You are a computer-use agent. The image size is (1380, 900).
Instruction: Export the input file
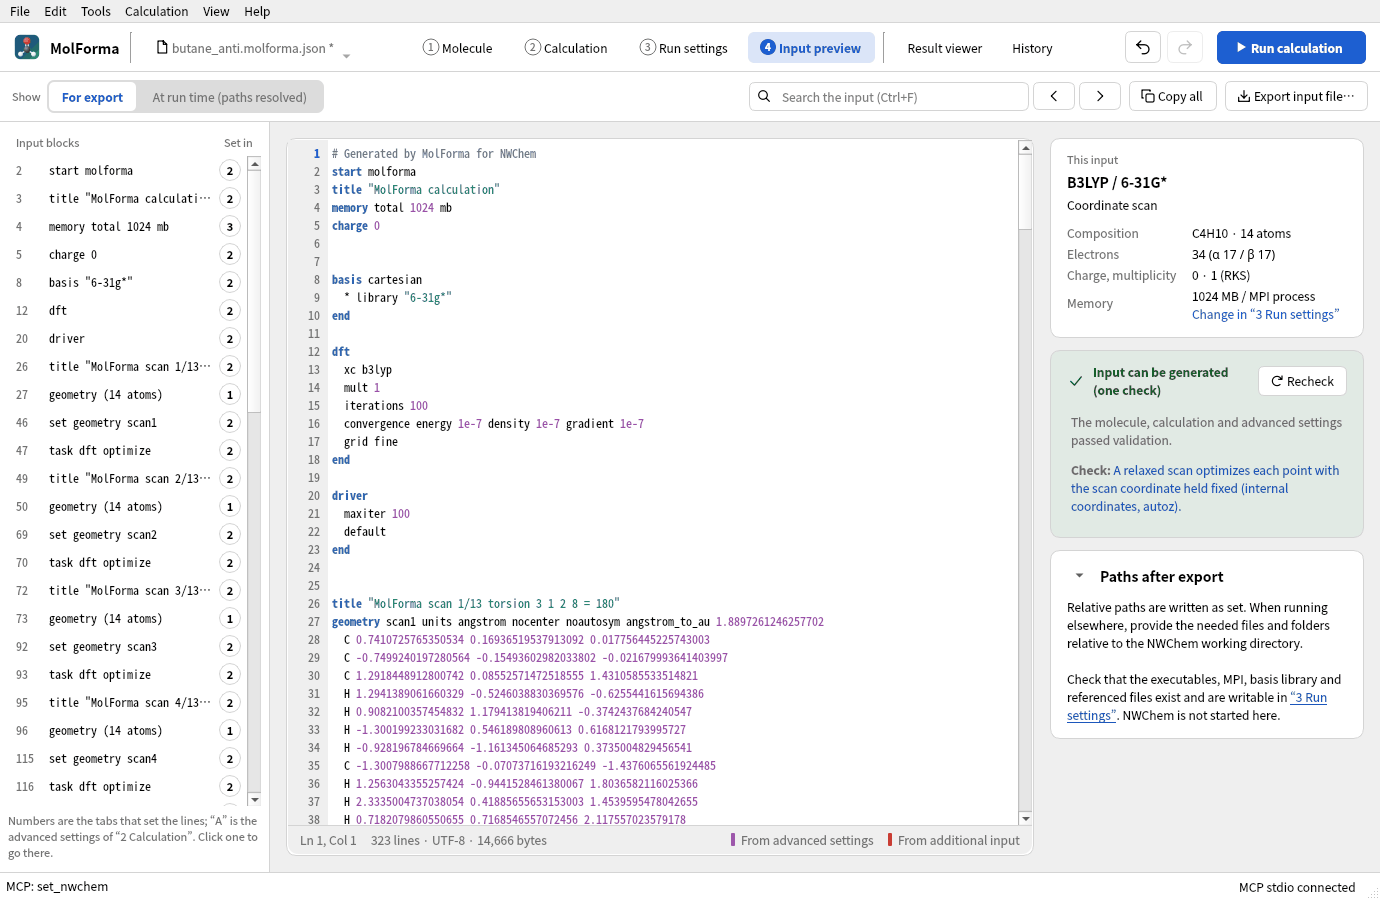[1296, 96]
